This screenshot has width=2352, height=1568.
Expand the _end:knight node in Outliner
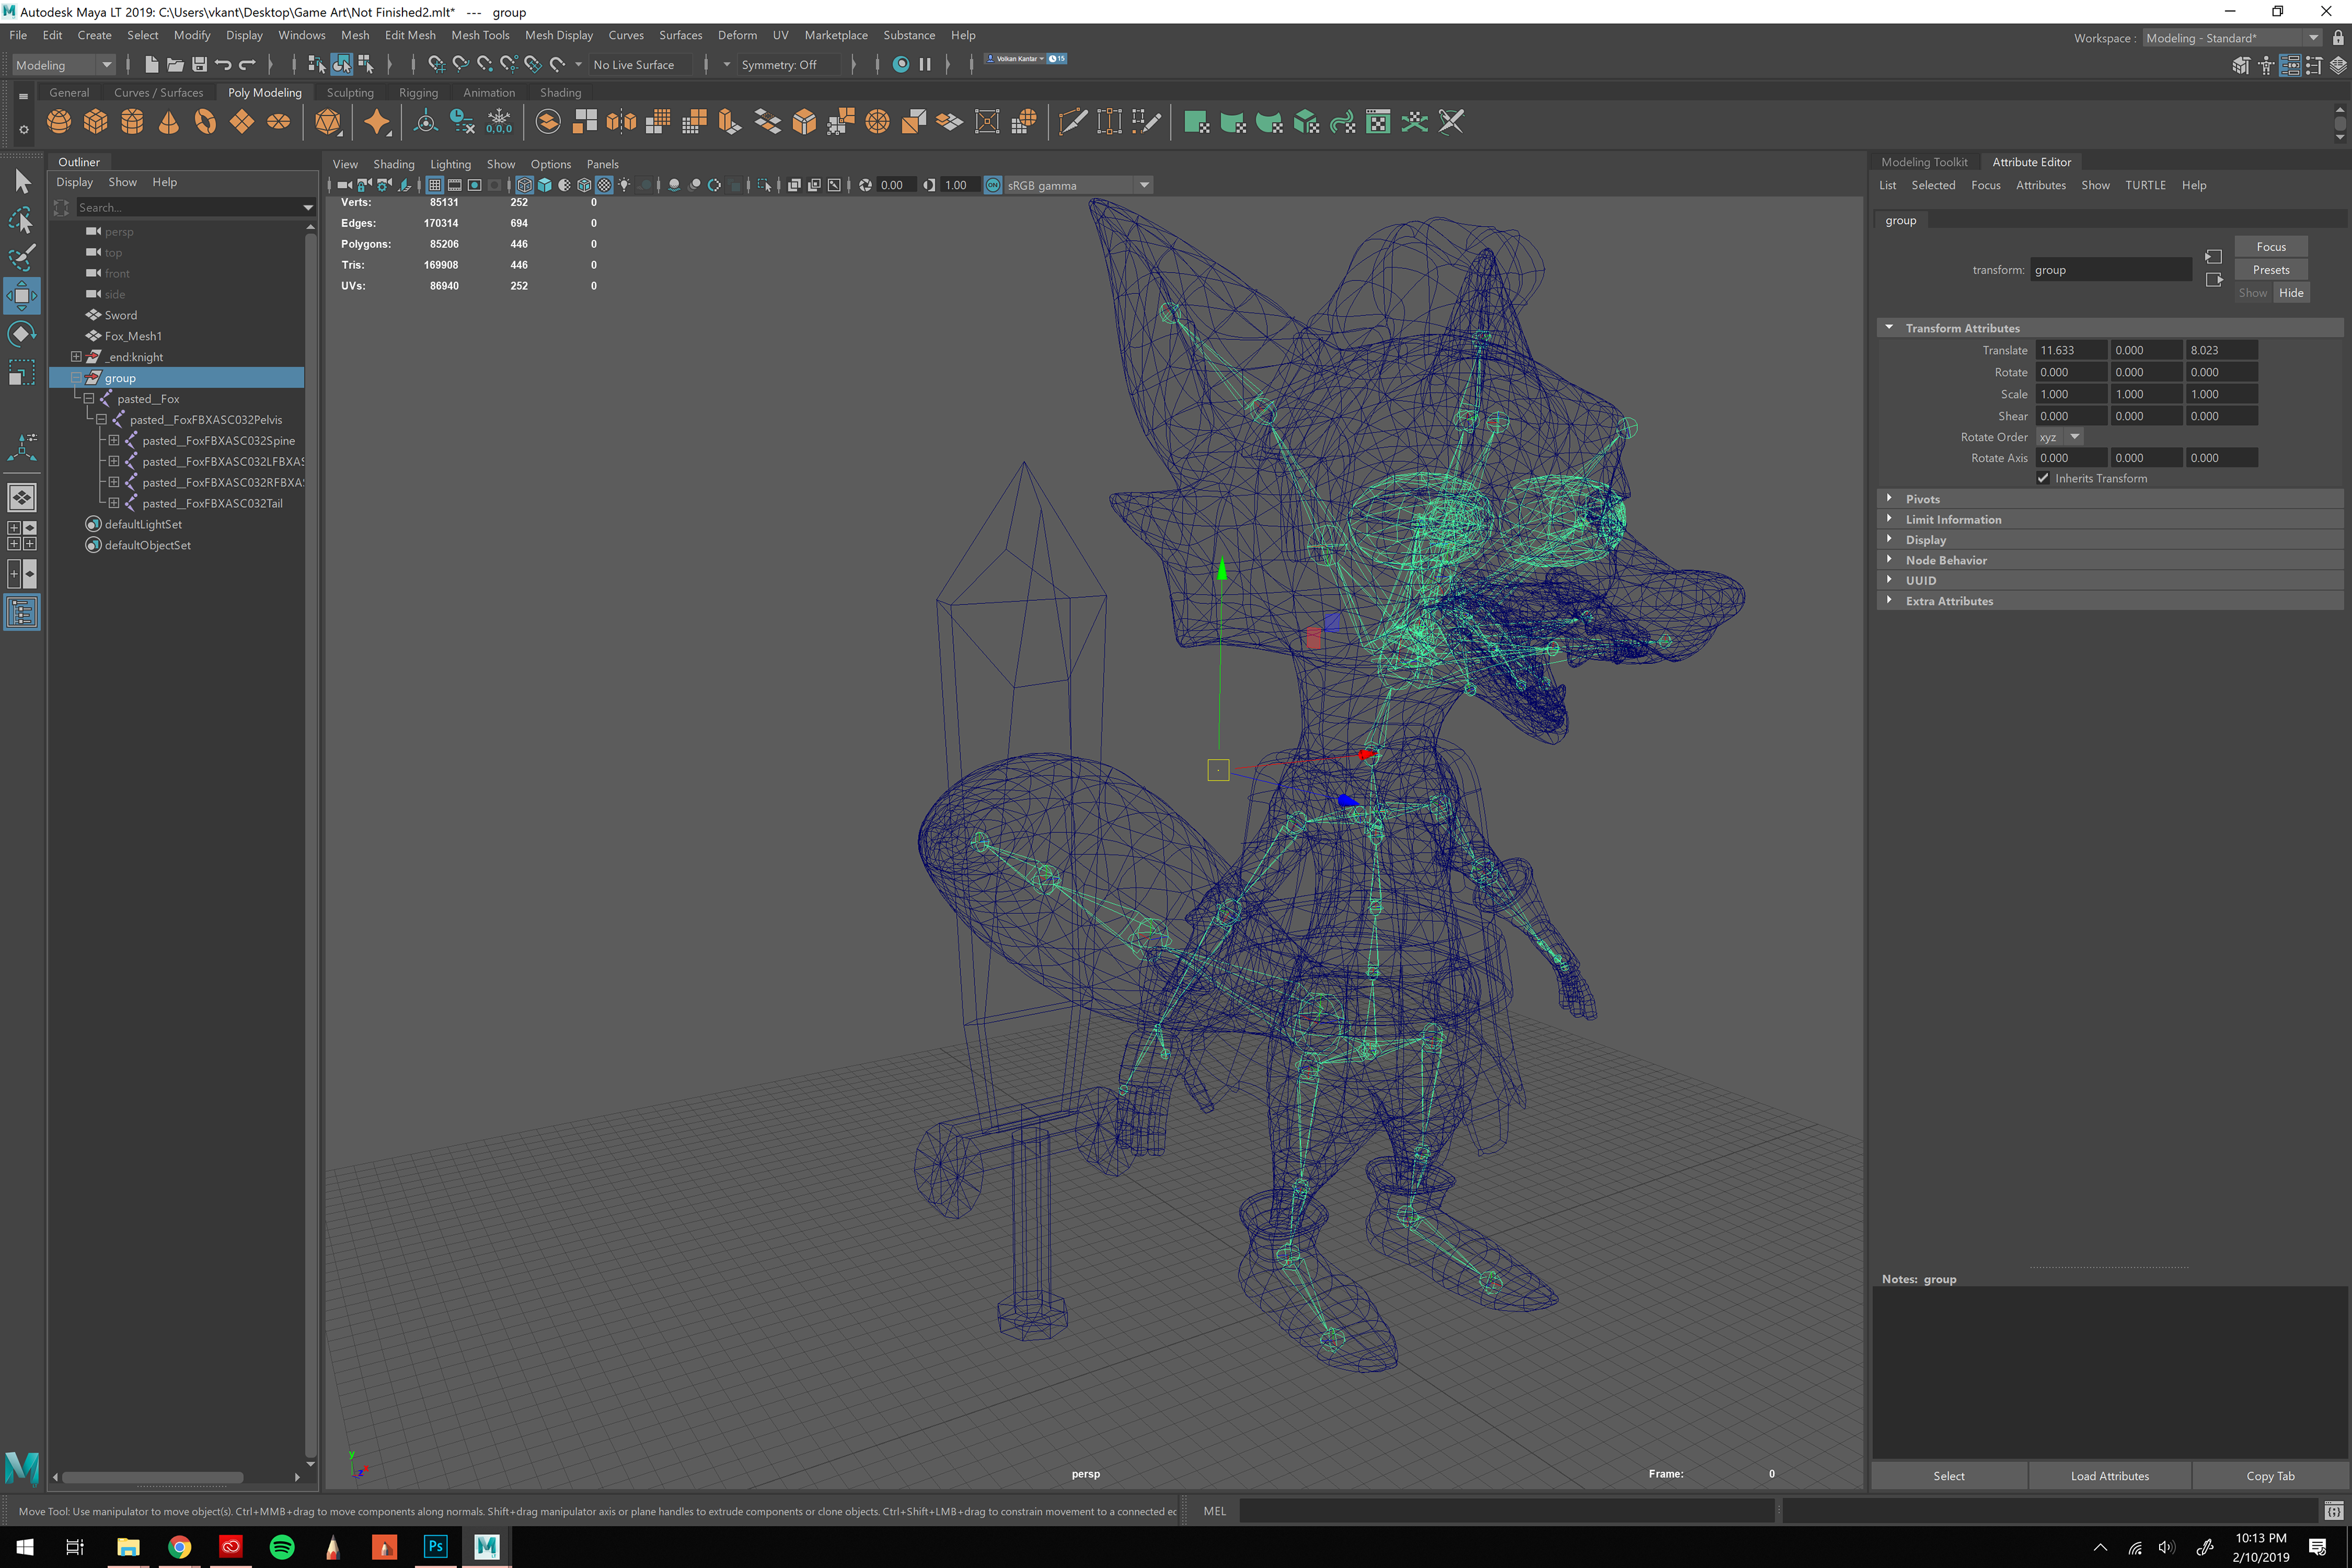tap(76, 356)
